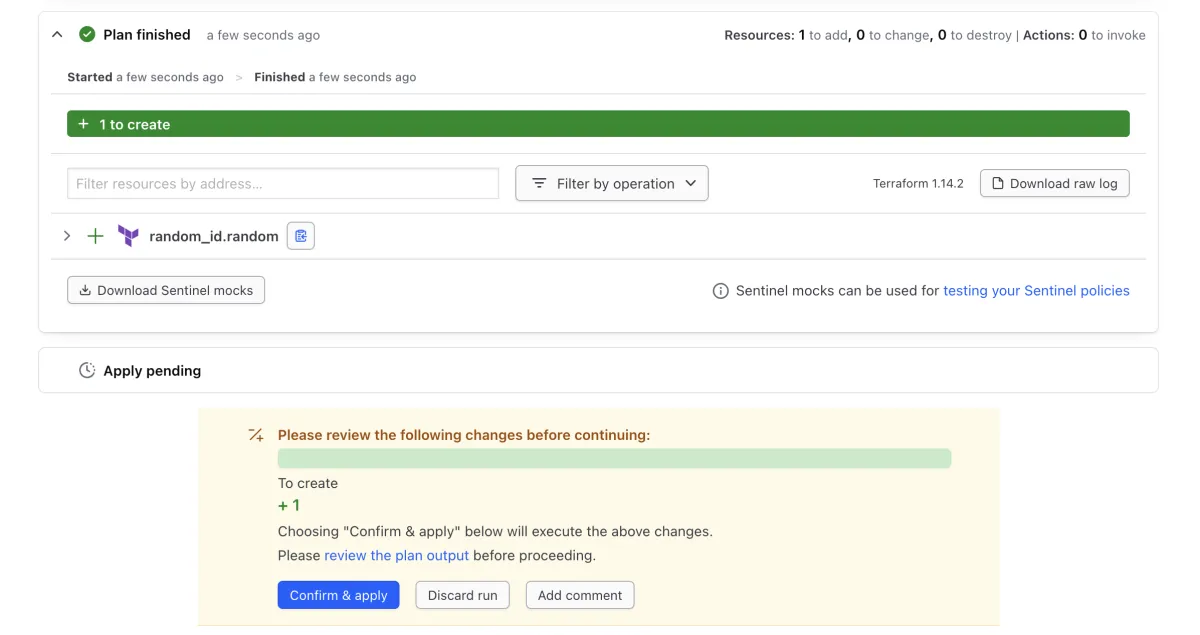
Task: Click the light green changes progress bar
Action: 614,459
